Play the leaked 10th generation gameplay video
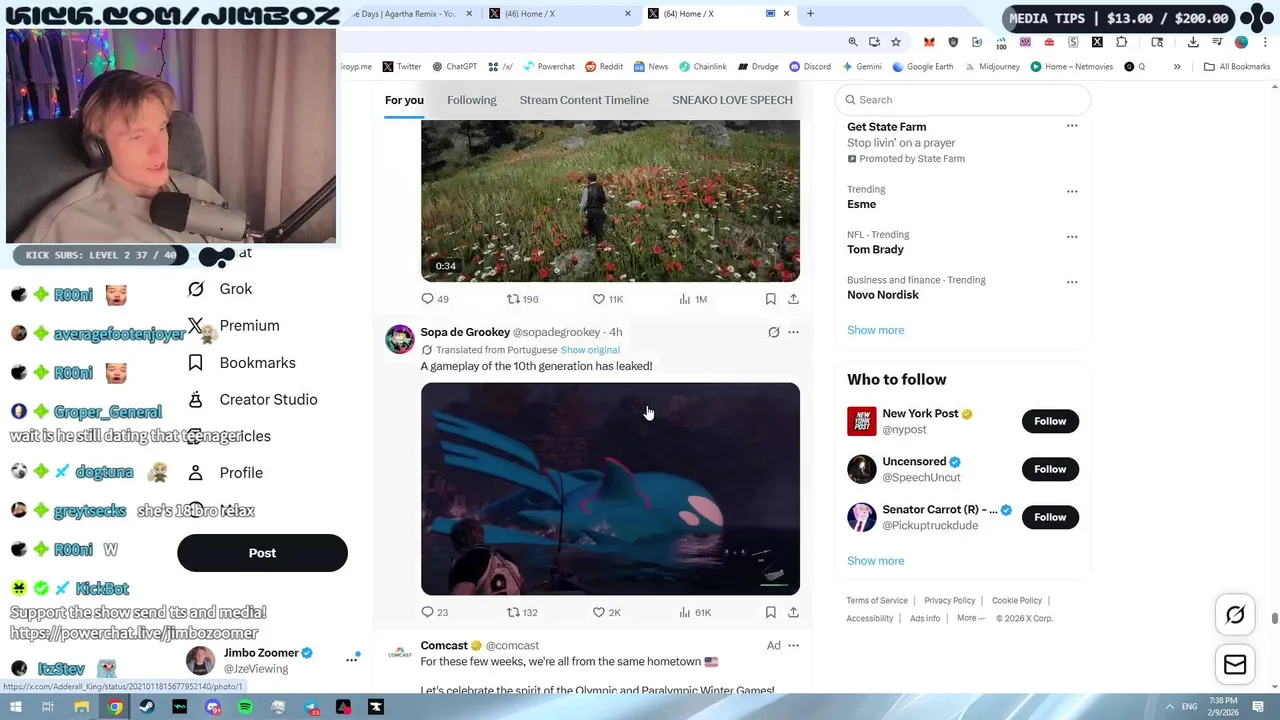Viewport: 1280px width, 720px height. (610, 489)
